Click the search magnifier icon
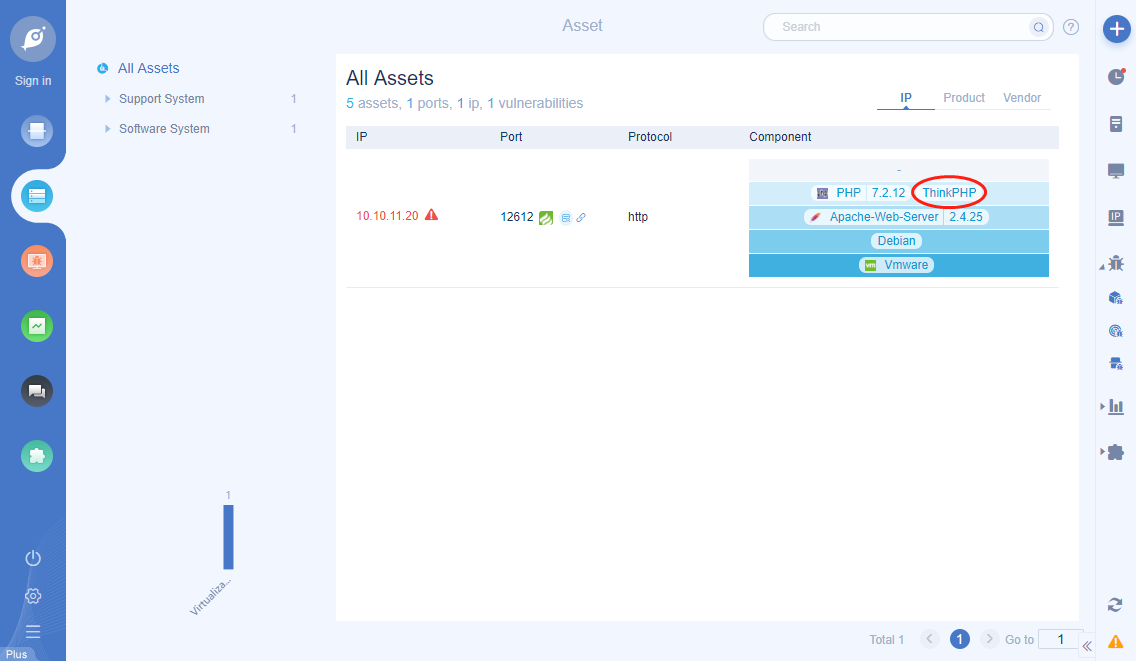 [1038, 28]
